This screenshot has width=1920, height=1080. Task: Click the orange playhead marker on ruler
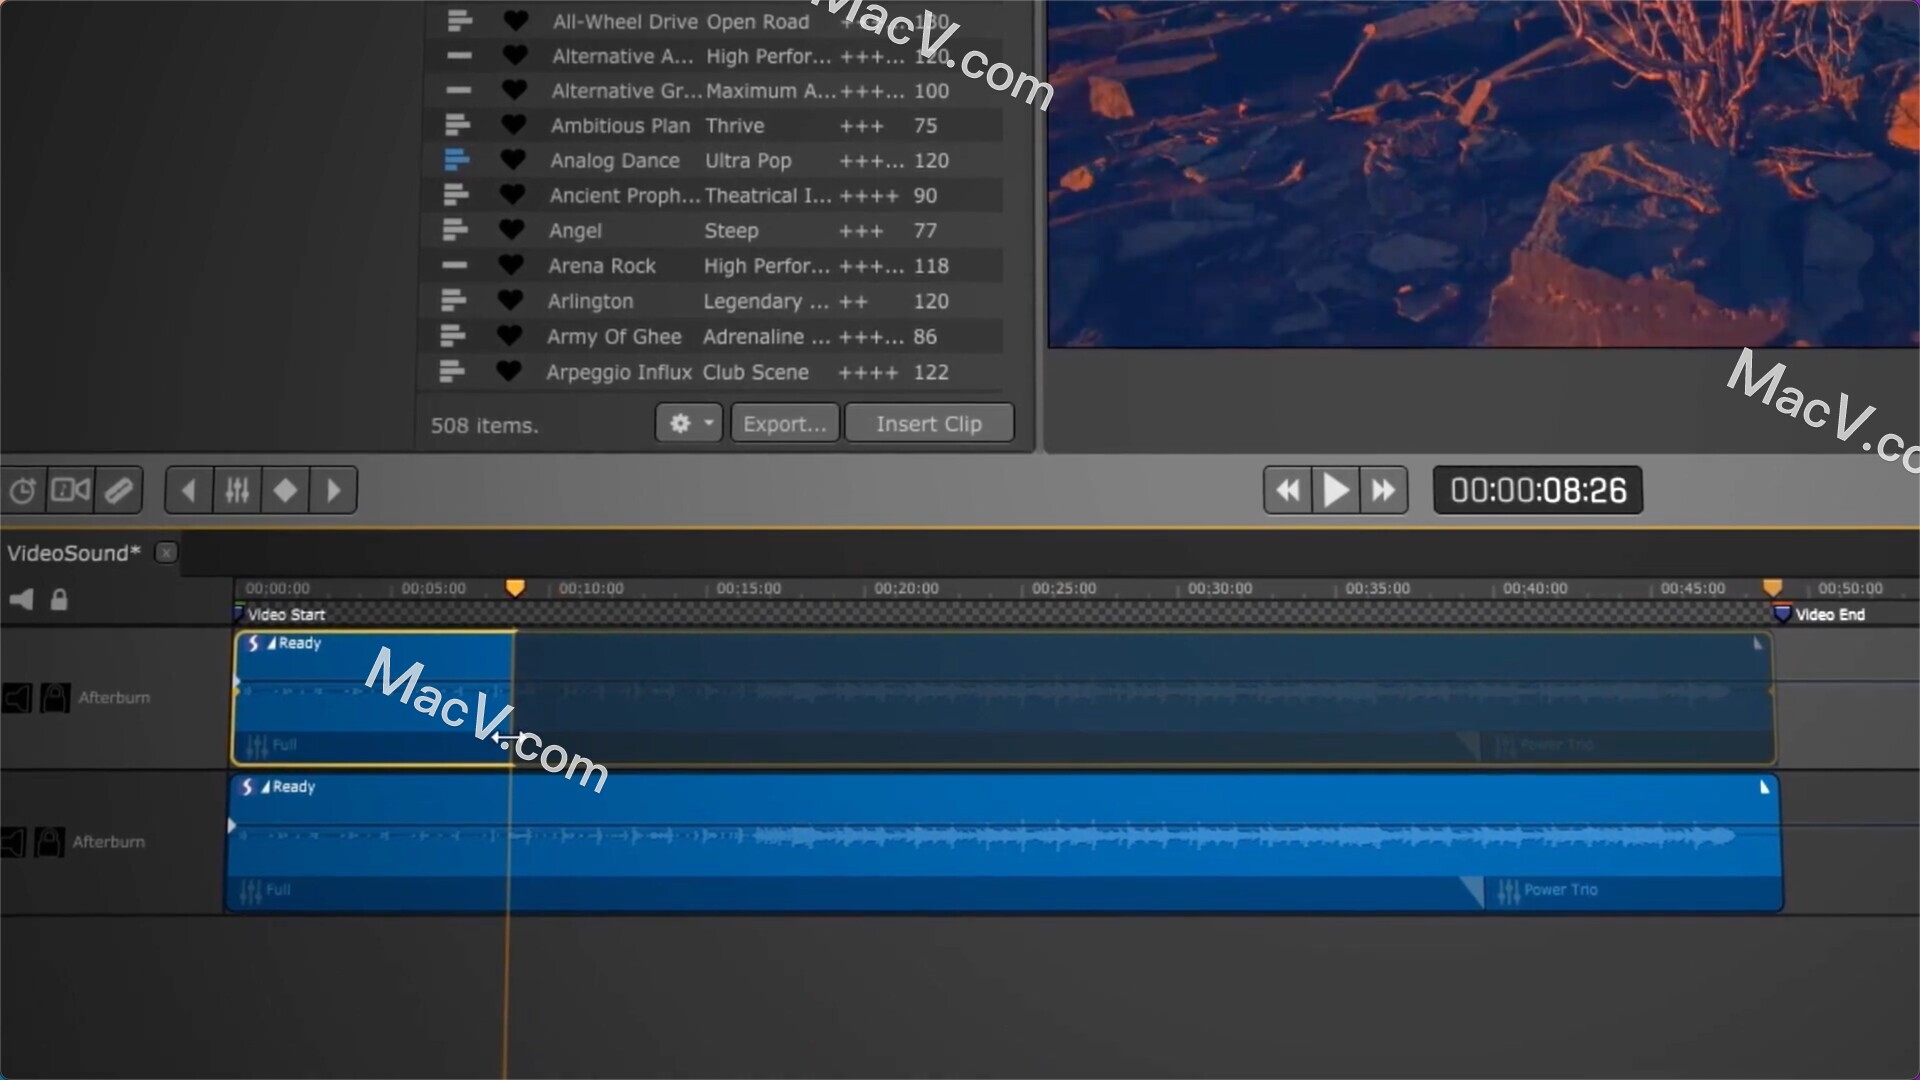click(515, 588)
